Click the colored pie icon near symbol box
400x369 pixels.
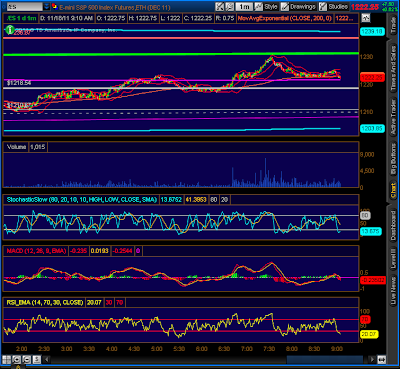coord(54,7)
